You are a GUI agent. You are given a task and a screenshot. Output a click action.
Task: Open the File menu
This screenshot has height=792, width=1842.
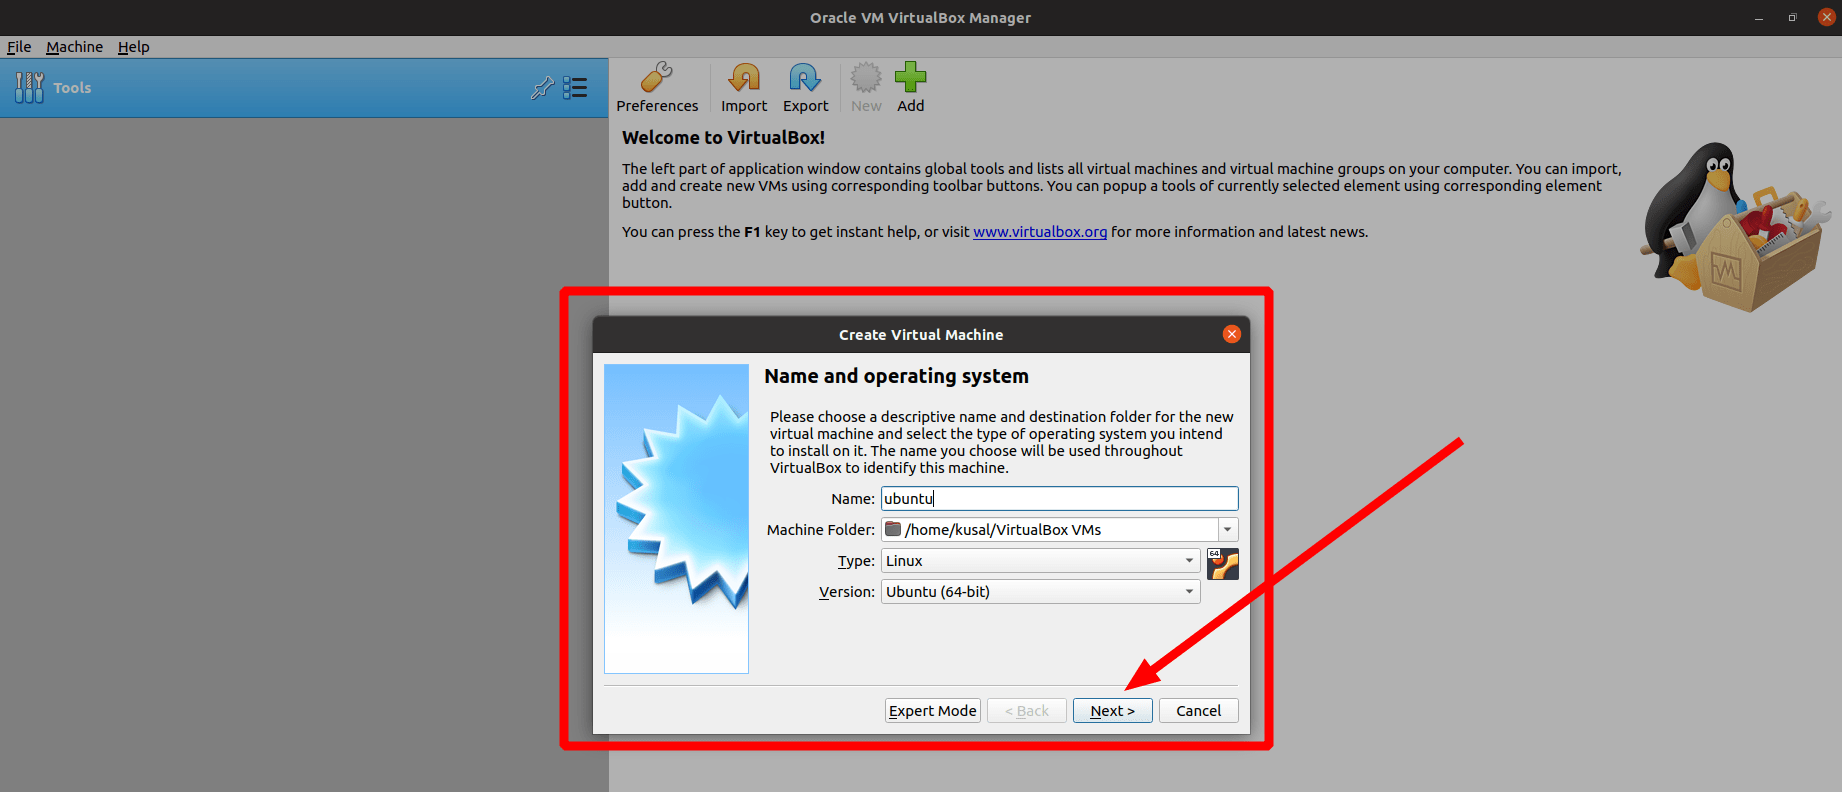tap(19, 47)
